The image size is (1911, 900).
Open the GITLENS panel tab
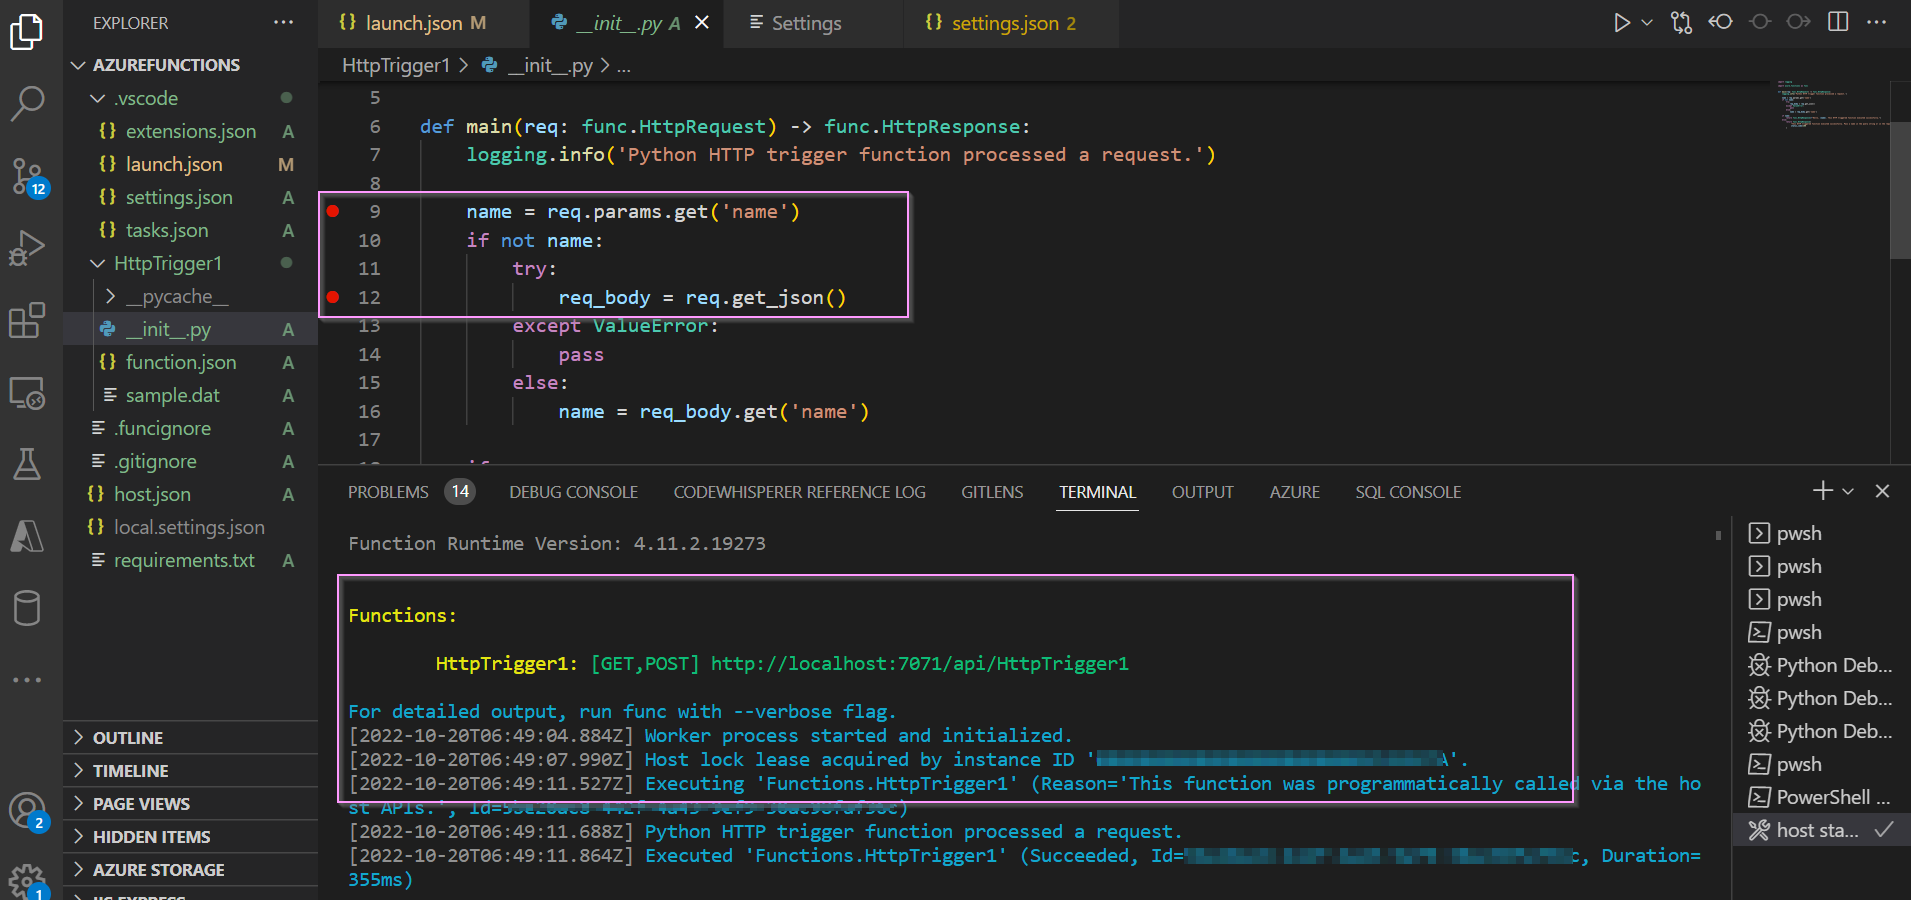[x=992, y=492]
